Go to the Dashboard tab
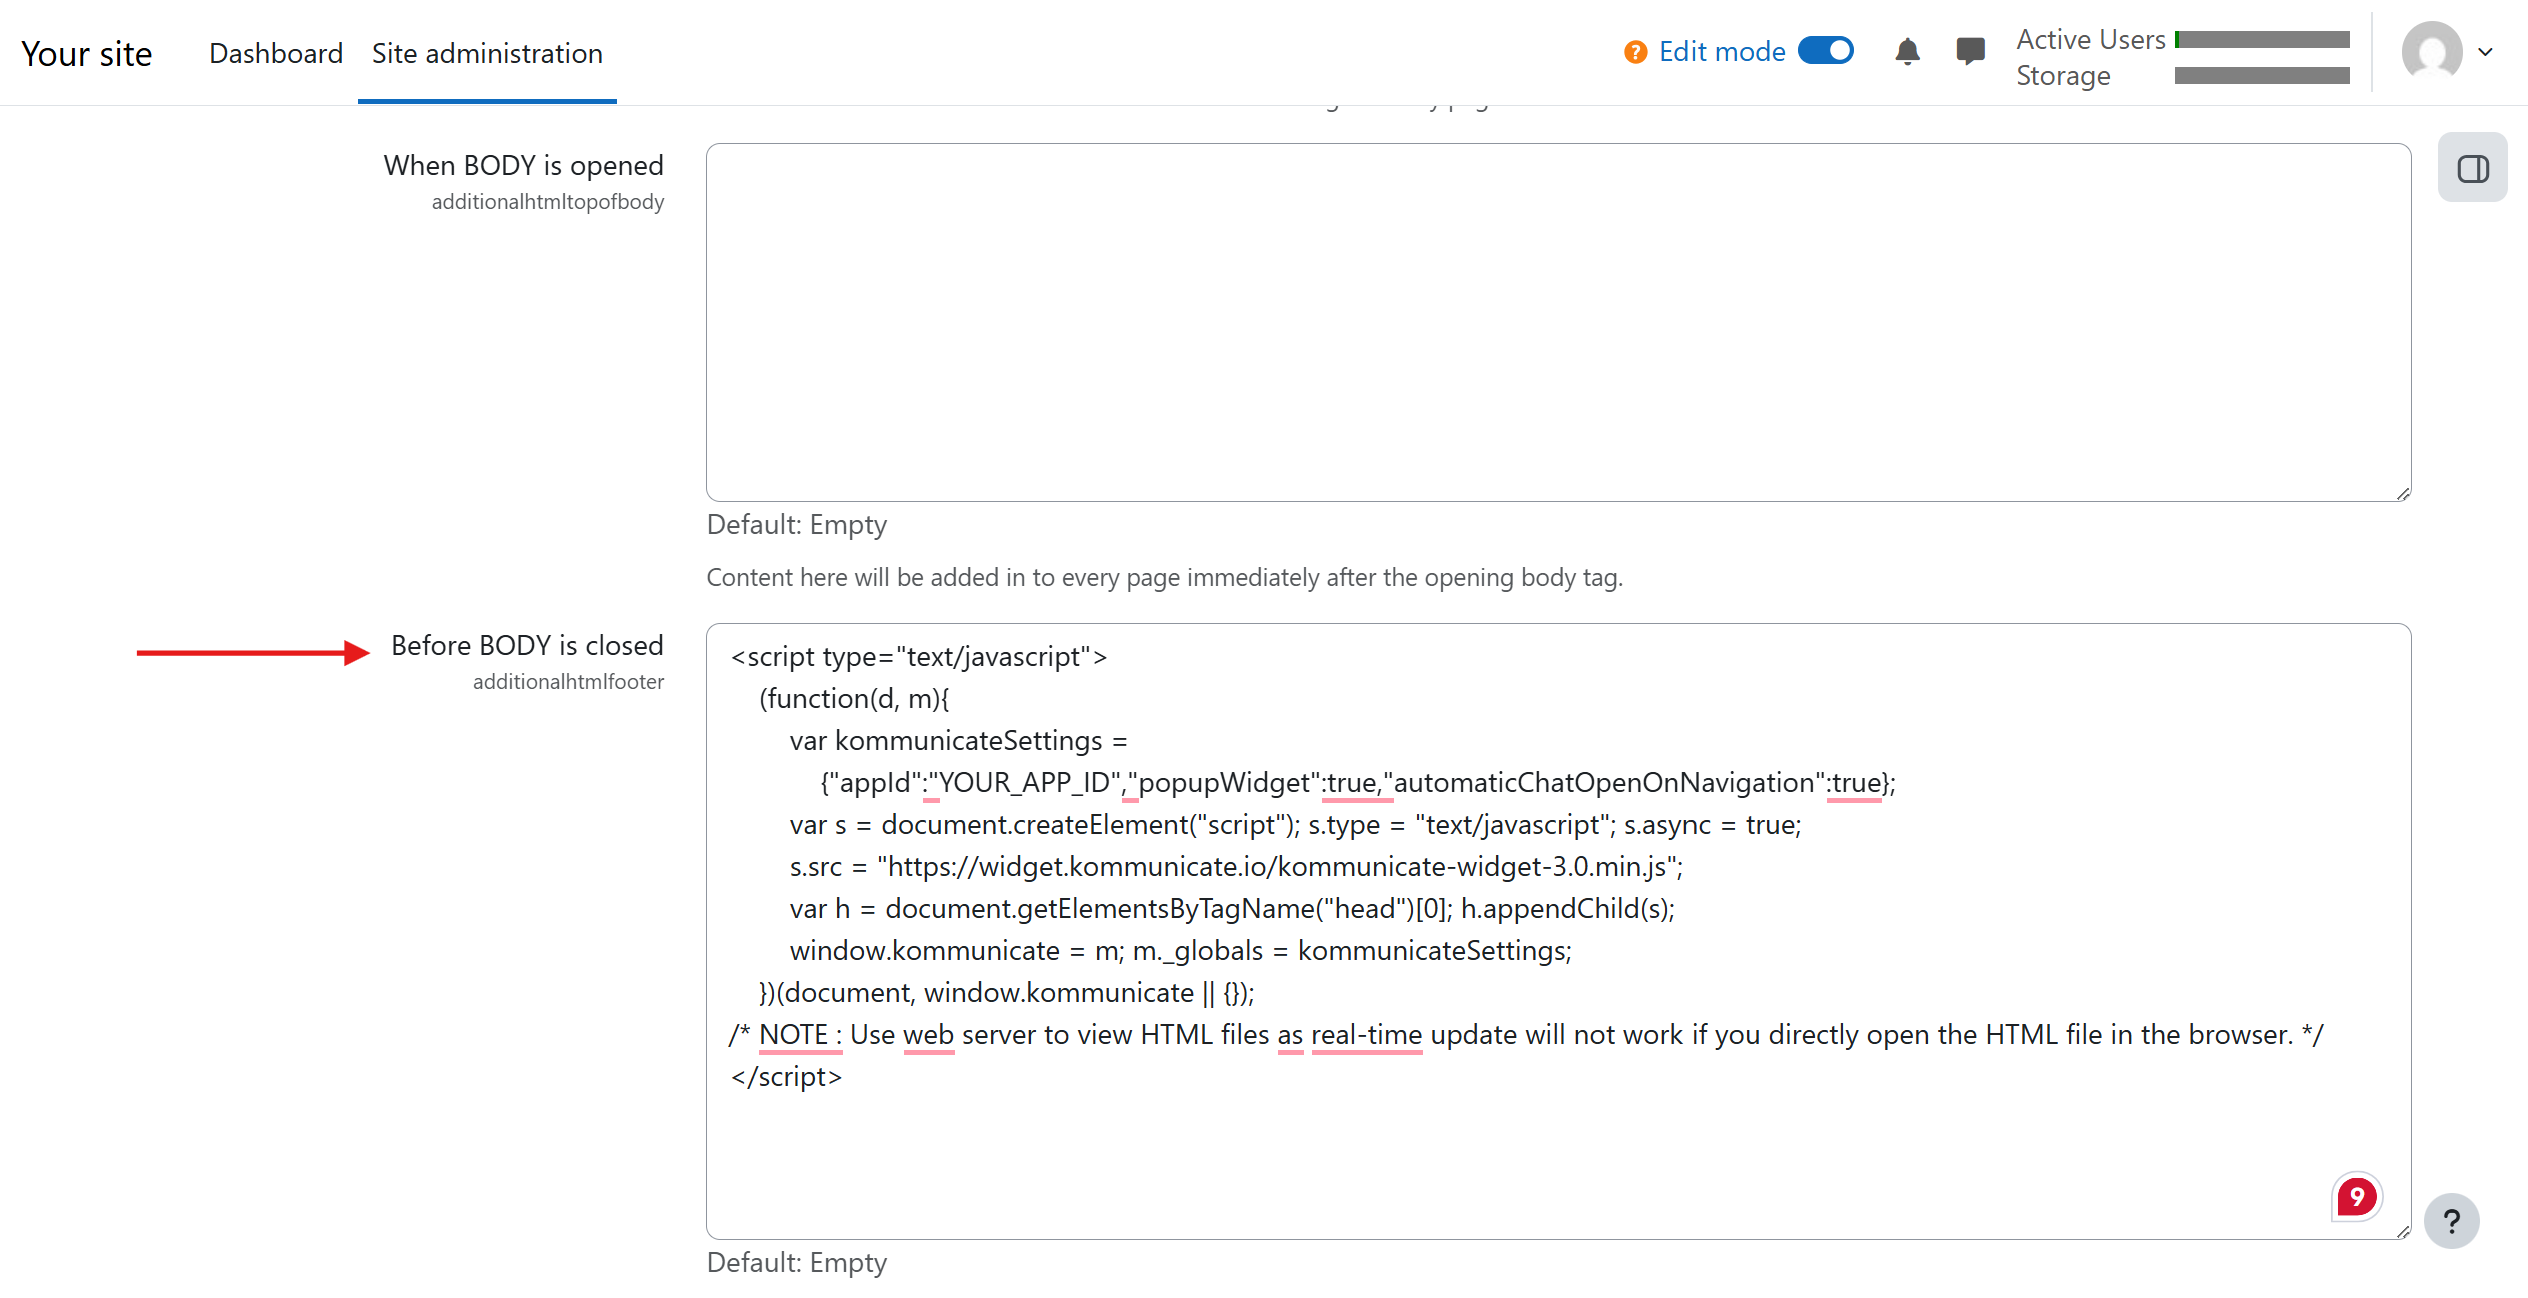The height and width of the screenshot is (1298, 2528). tap(276, 53)
